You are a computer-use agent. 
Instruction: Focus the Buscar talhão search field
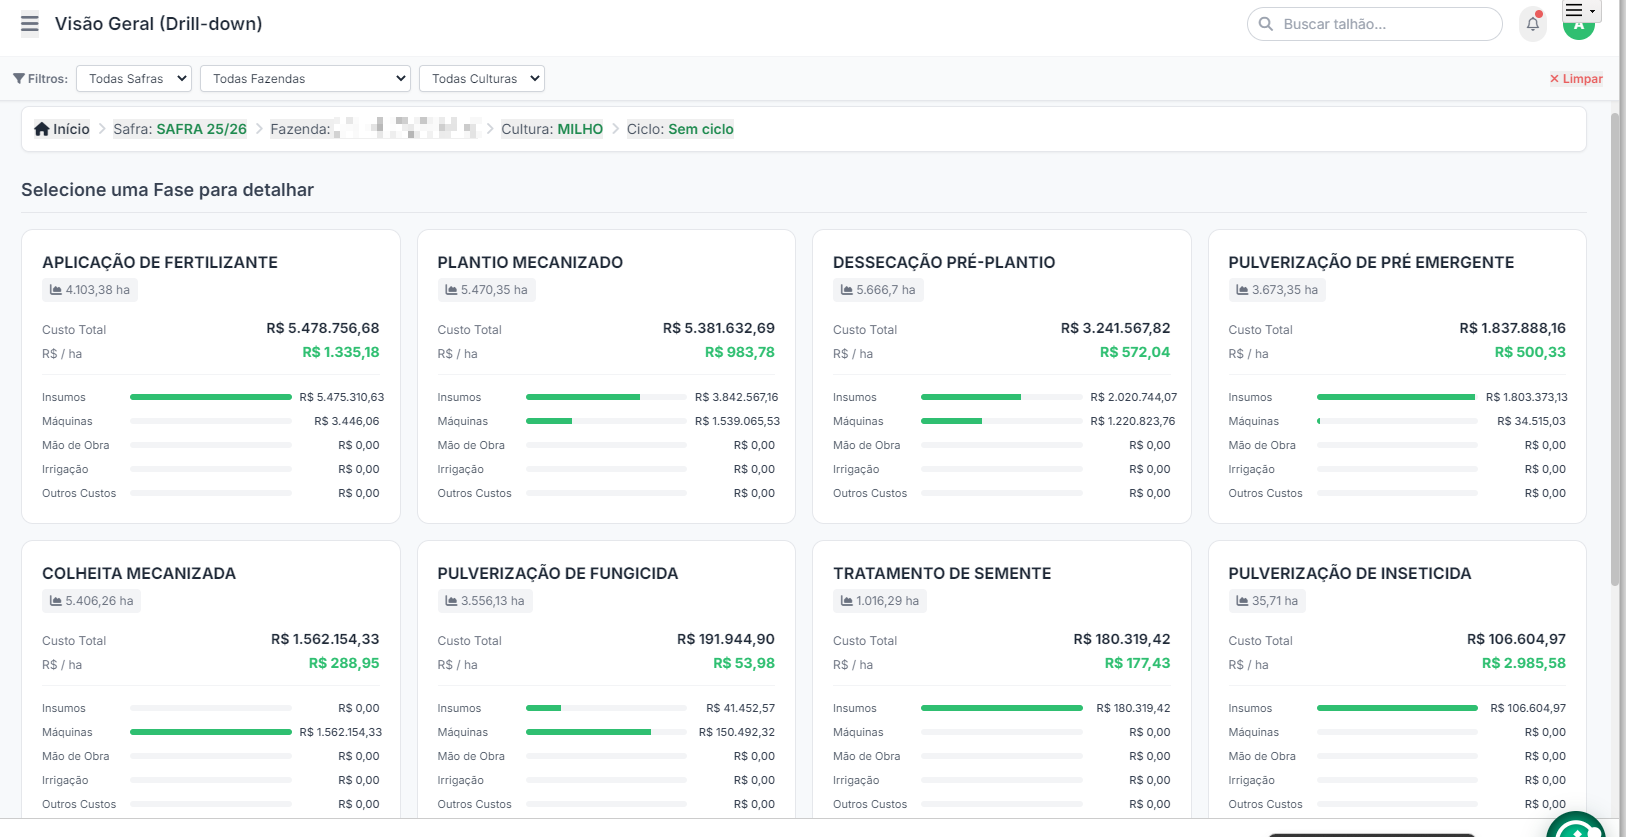pyautogui.click(x=1375, y=24)
